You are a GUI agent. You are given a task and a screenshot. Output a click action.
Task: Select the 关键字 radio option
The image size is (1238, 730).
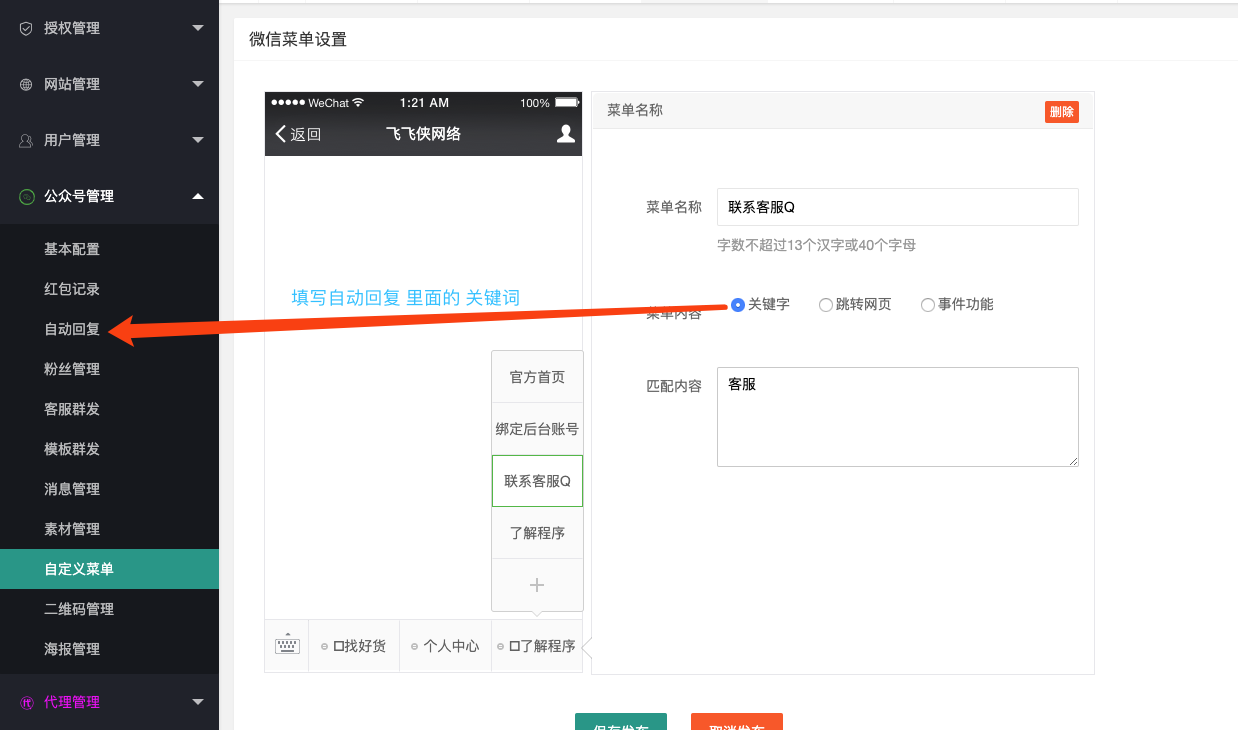tap(738, 305)
